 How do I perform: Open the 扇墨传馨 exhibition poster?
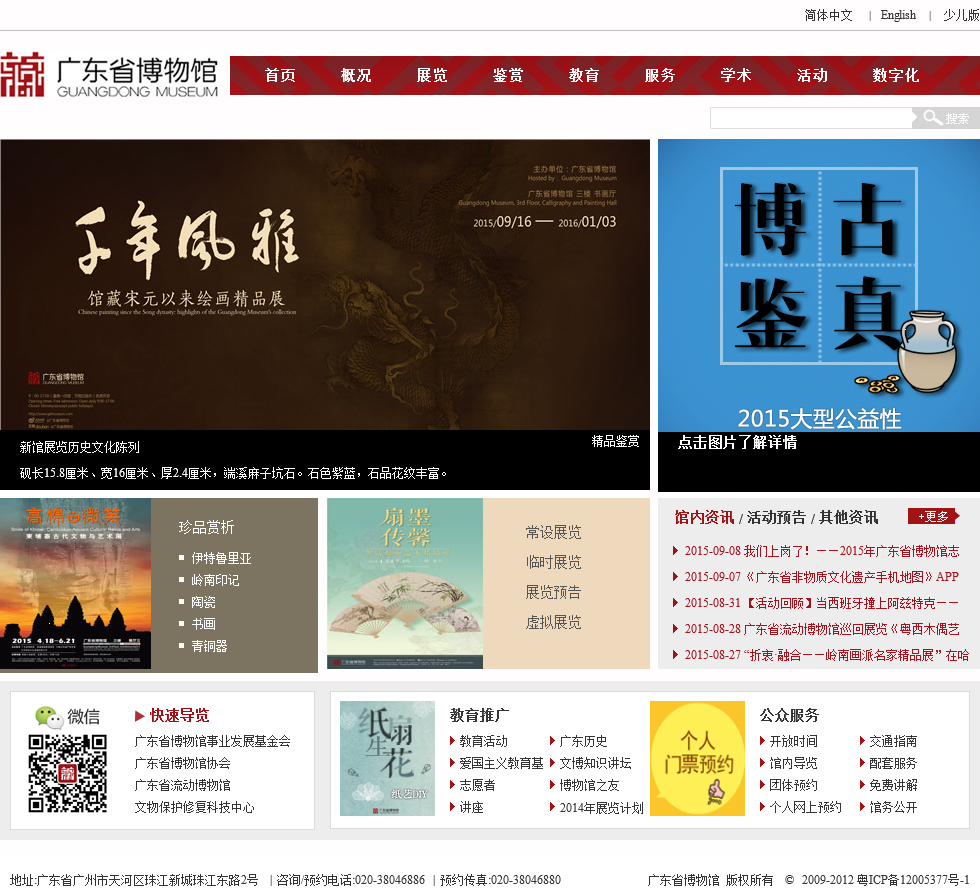point(405,583)
